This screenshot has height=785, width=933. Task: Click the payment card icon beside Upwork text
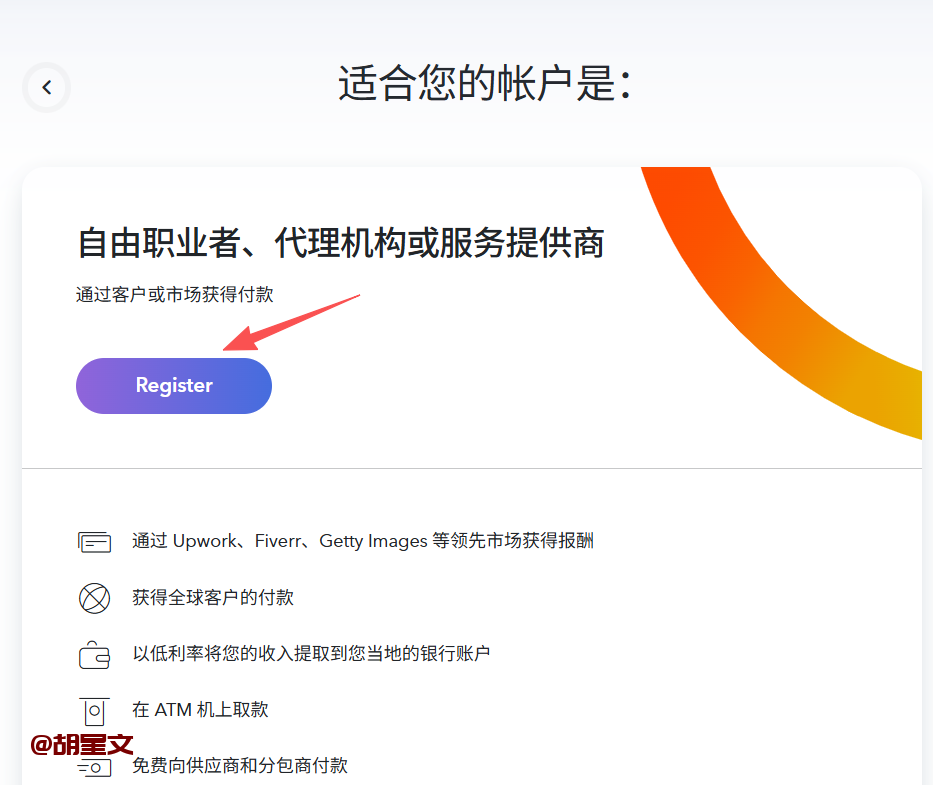pyautogui.click(x=94, y=542)
